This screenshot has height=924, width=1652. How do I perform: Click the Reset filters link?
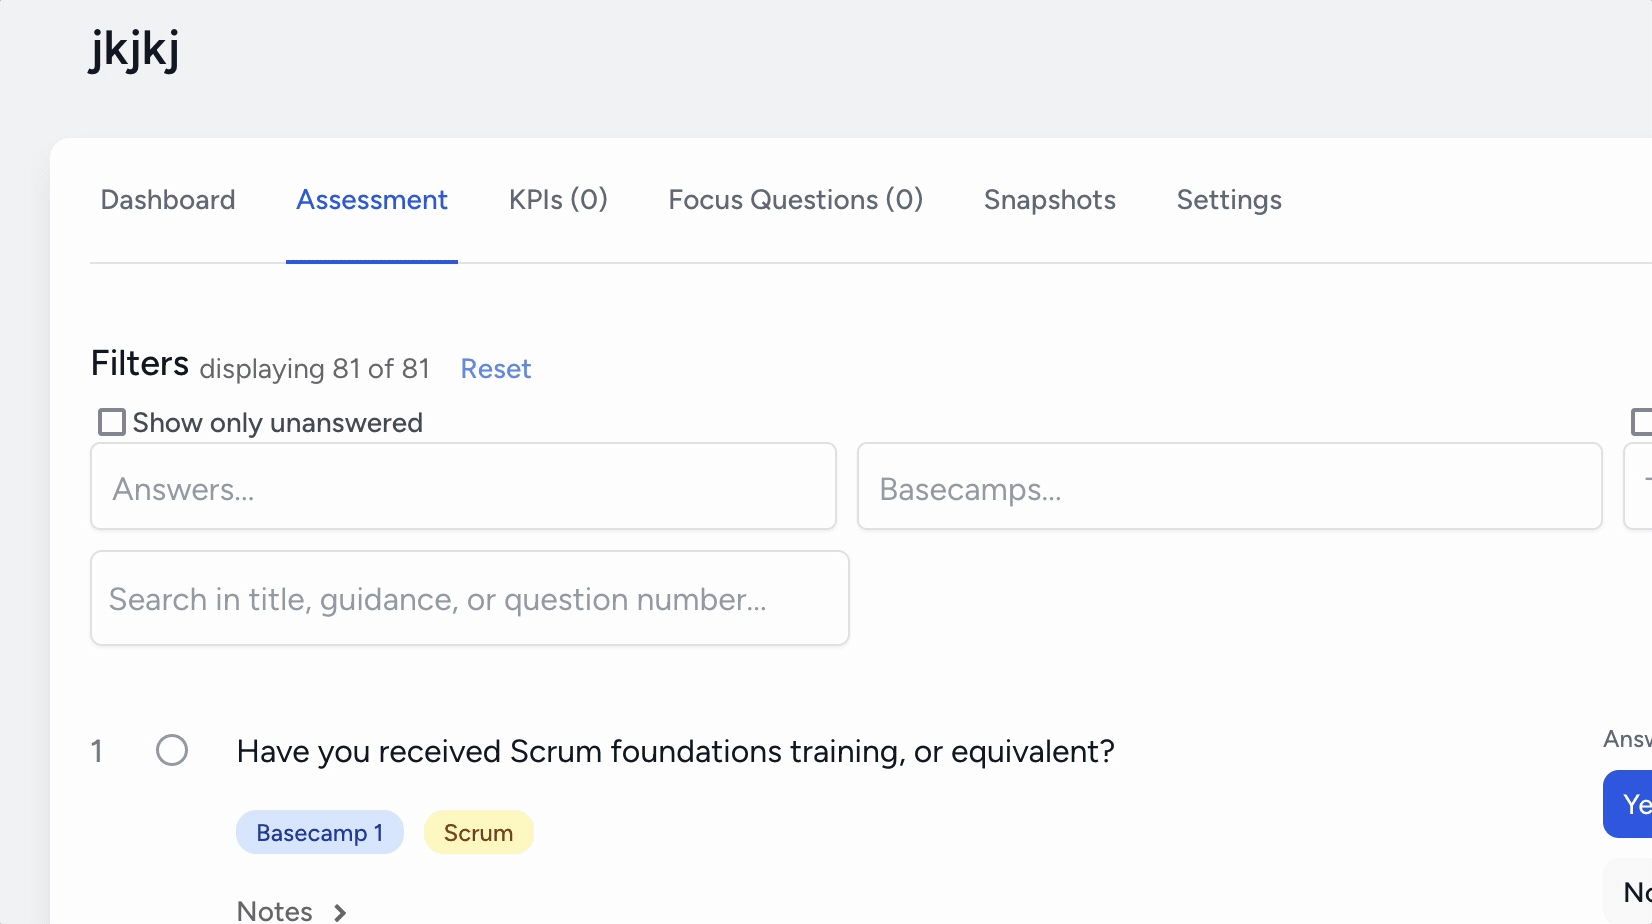pos(495,369)
